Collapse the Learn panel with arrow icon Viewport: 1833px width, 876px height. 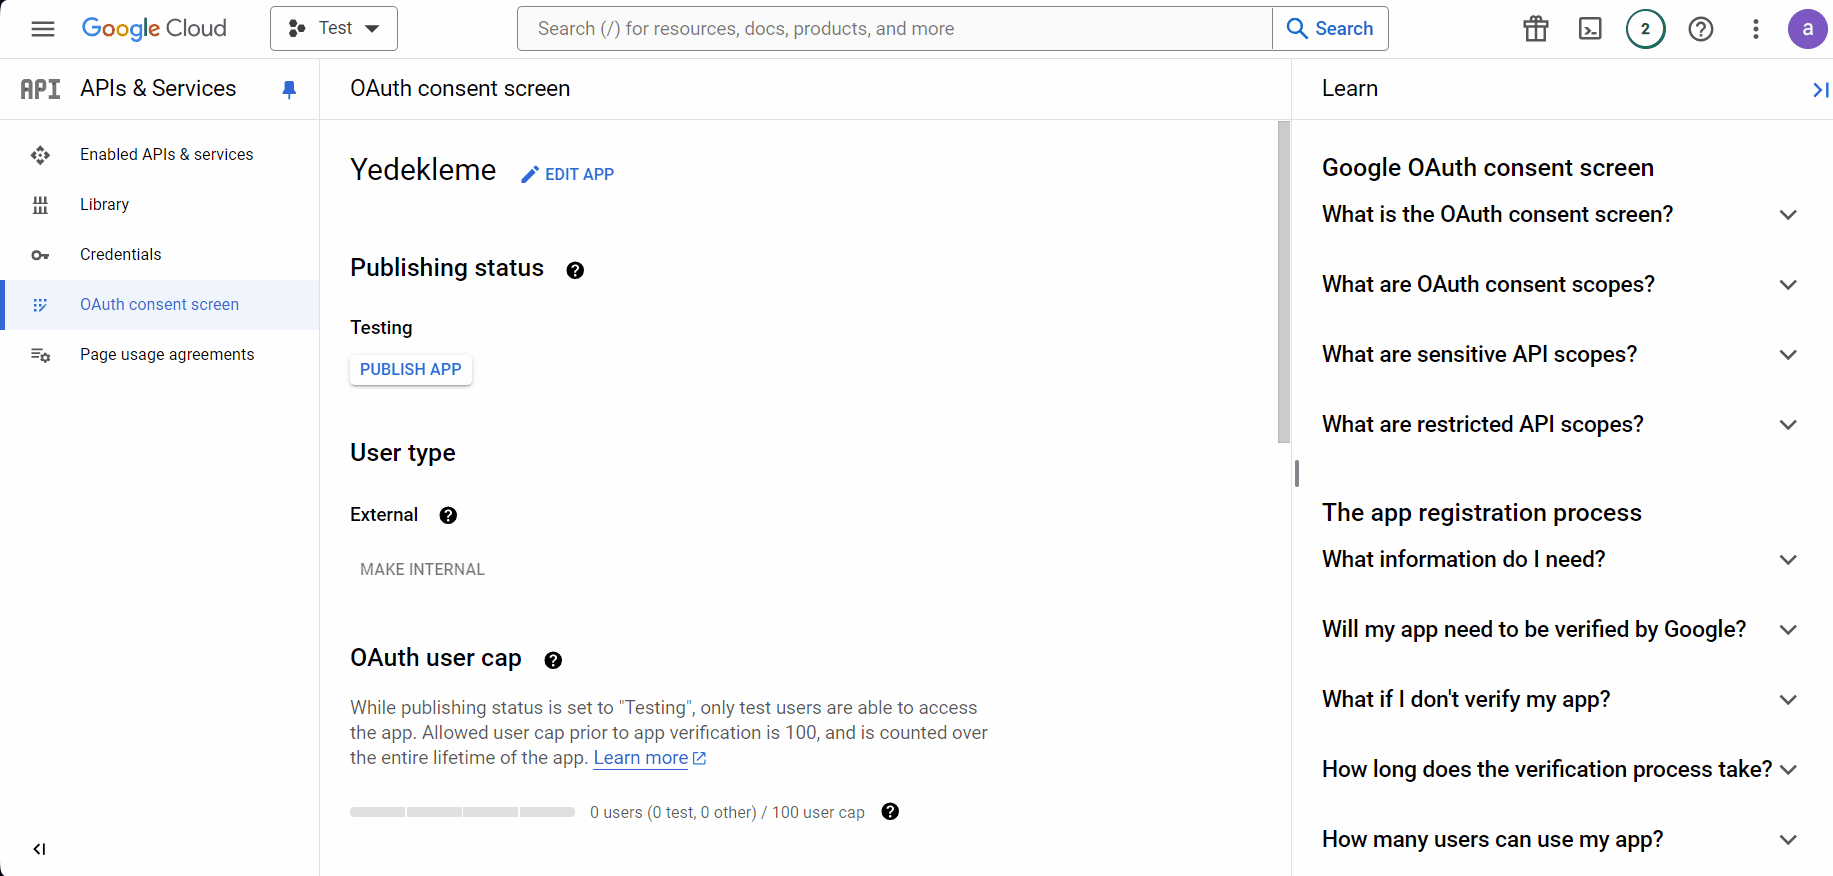pyautogui.click(x=1820, y=90)
